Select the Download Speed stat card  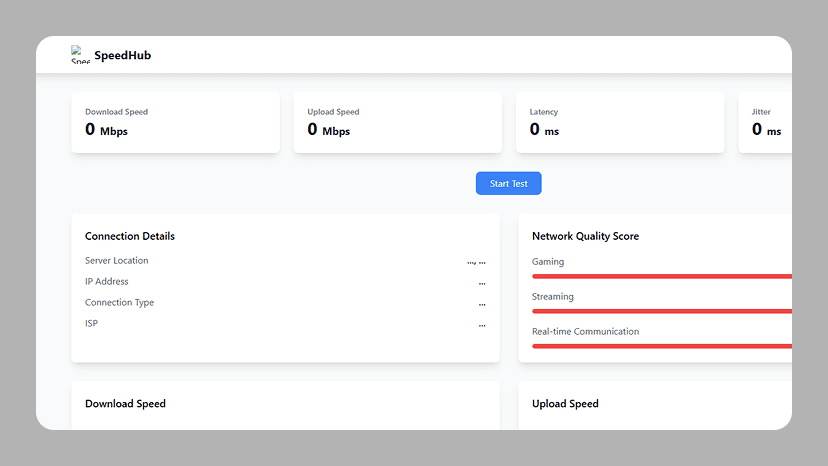(175, 122)
